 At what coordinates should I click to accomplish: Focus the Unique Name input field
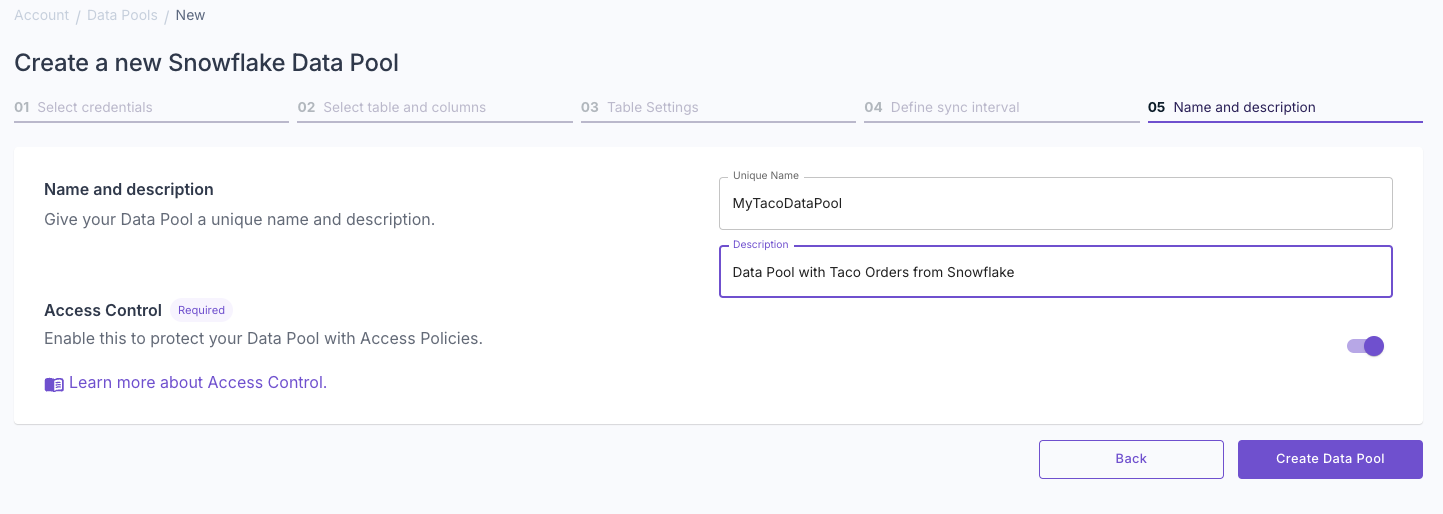(x=1056, y=203)
